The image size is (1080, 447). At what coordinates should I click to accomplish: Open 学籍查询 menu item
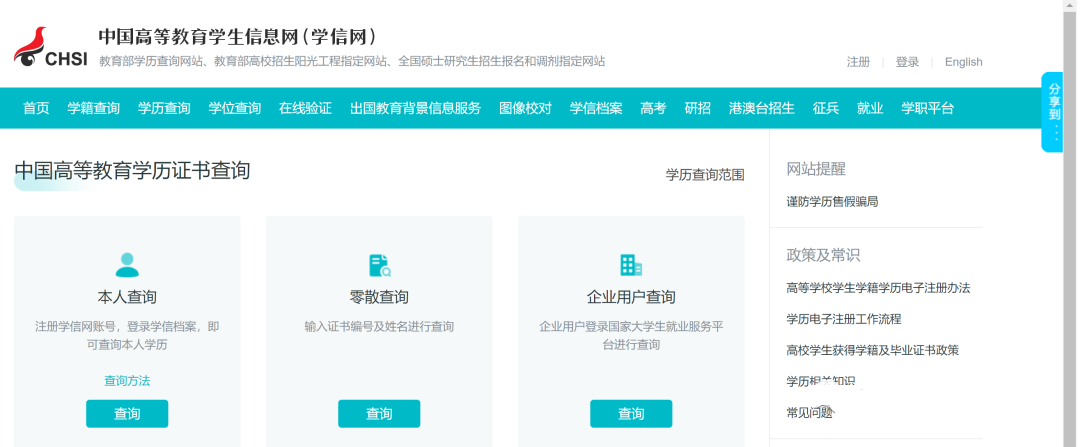94,108
